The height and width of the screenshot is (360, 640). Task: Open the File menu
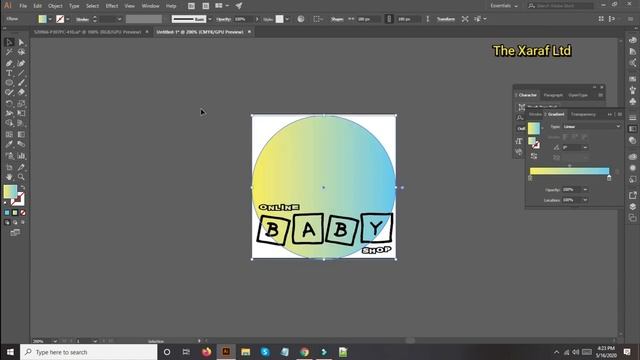pos(23,6)
